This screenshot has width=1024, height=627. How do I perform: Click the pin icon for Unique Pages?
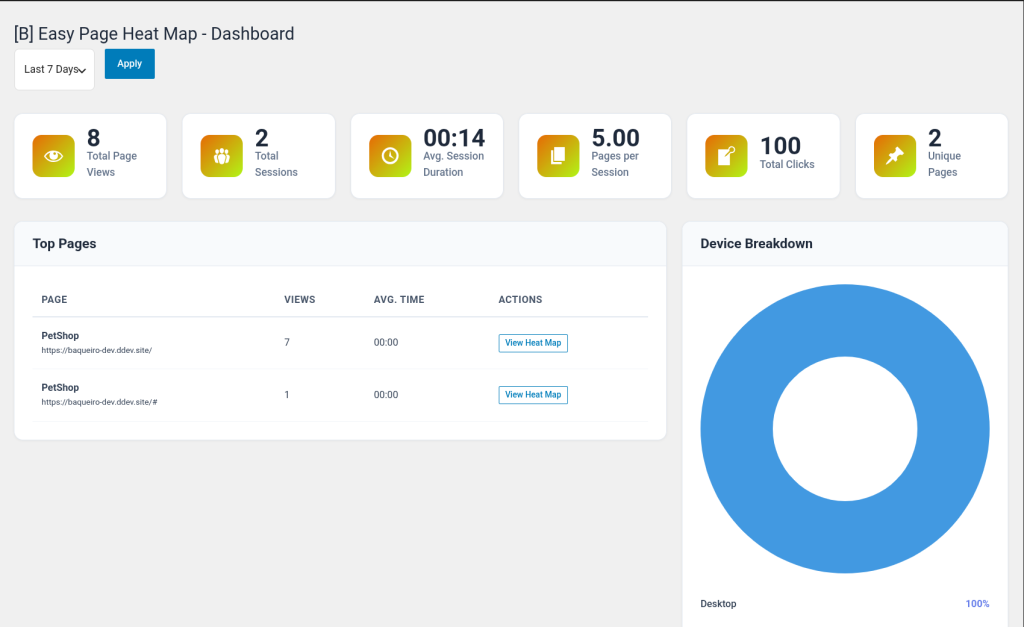pos(895,156)
